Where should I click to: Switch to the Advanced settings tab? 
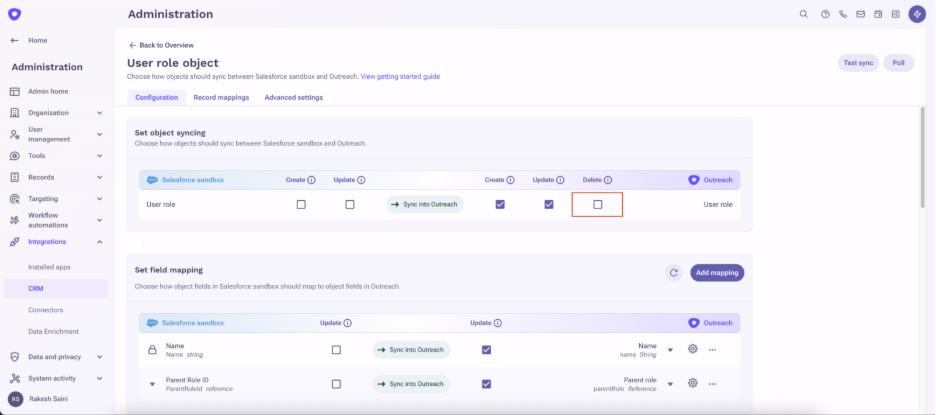coord(294,97)
